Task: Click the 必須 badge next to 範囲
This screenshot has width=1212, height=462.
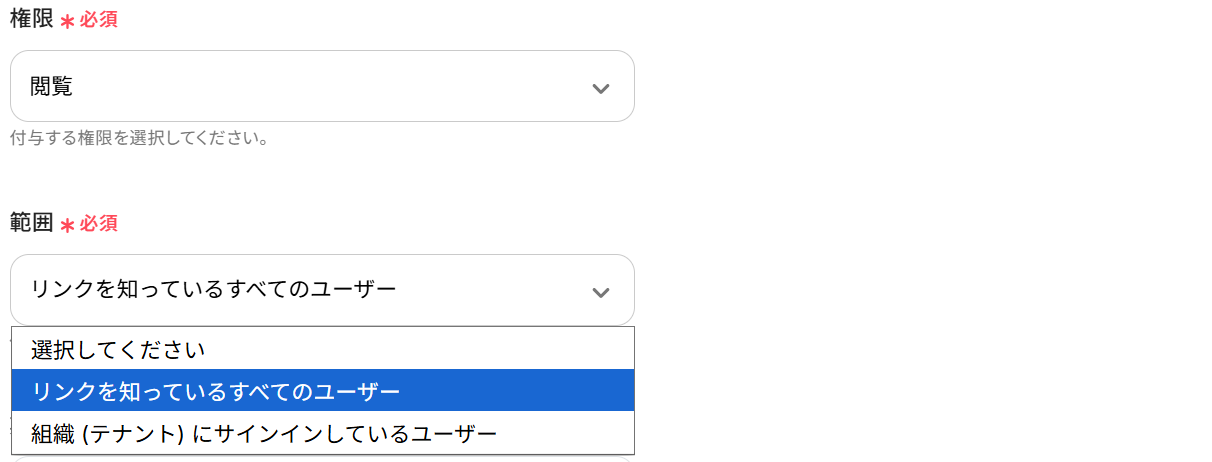Action: 99,224
